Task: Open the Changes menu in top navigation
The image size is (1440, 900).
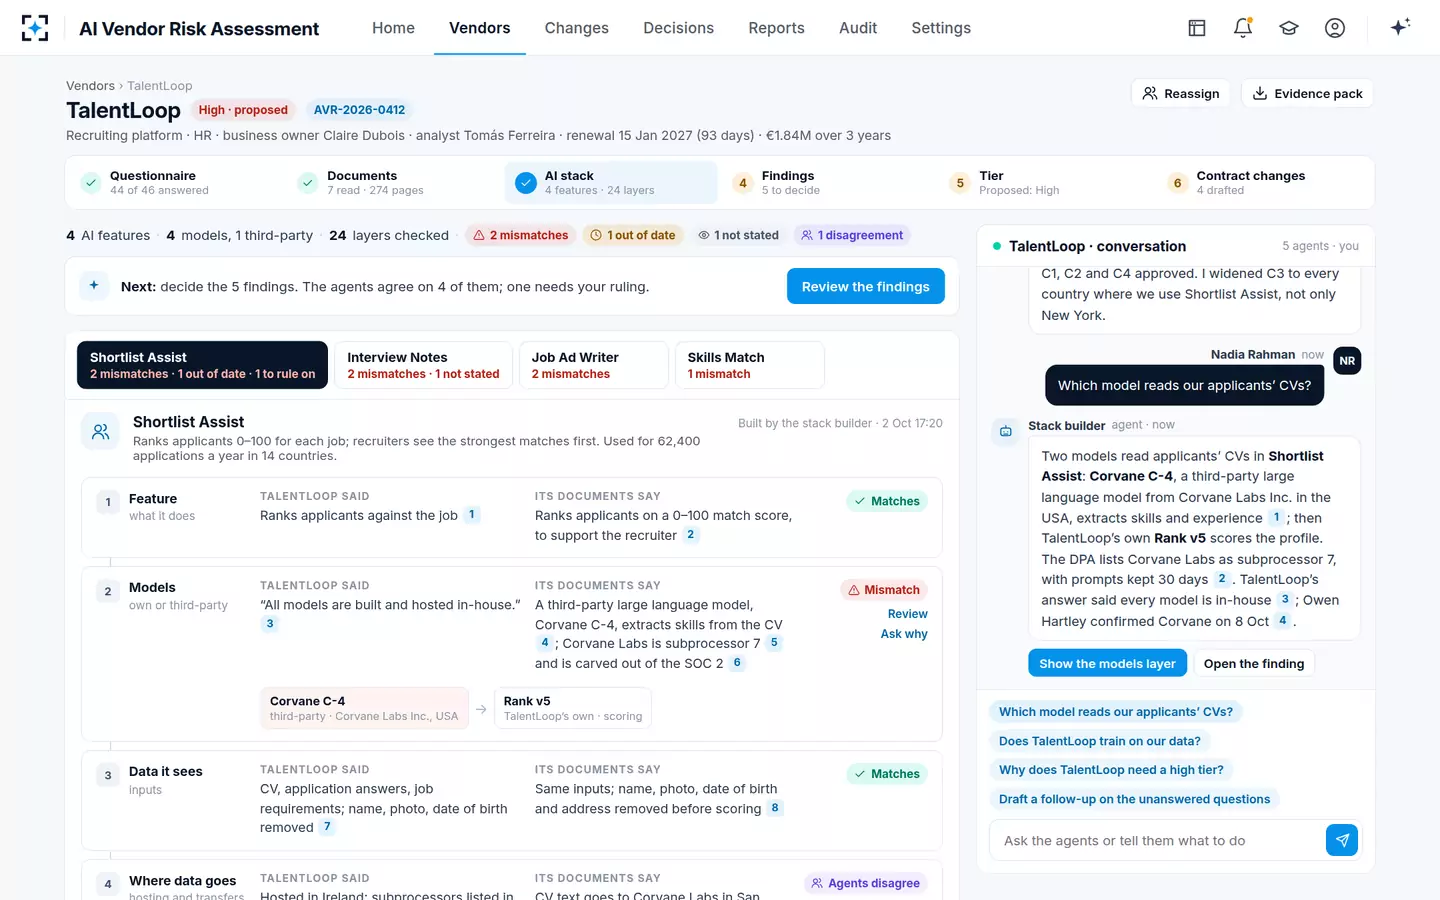Action: click(576, 28)
